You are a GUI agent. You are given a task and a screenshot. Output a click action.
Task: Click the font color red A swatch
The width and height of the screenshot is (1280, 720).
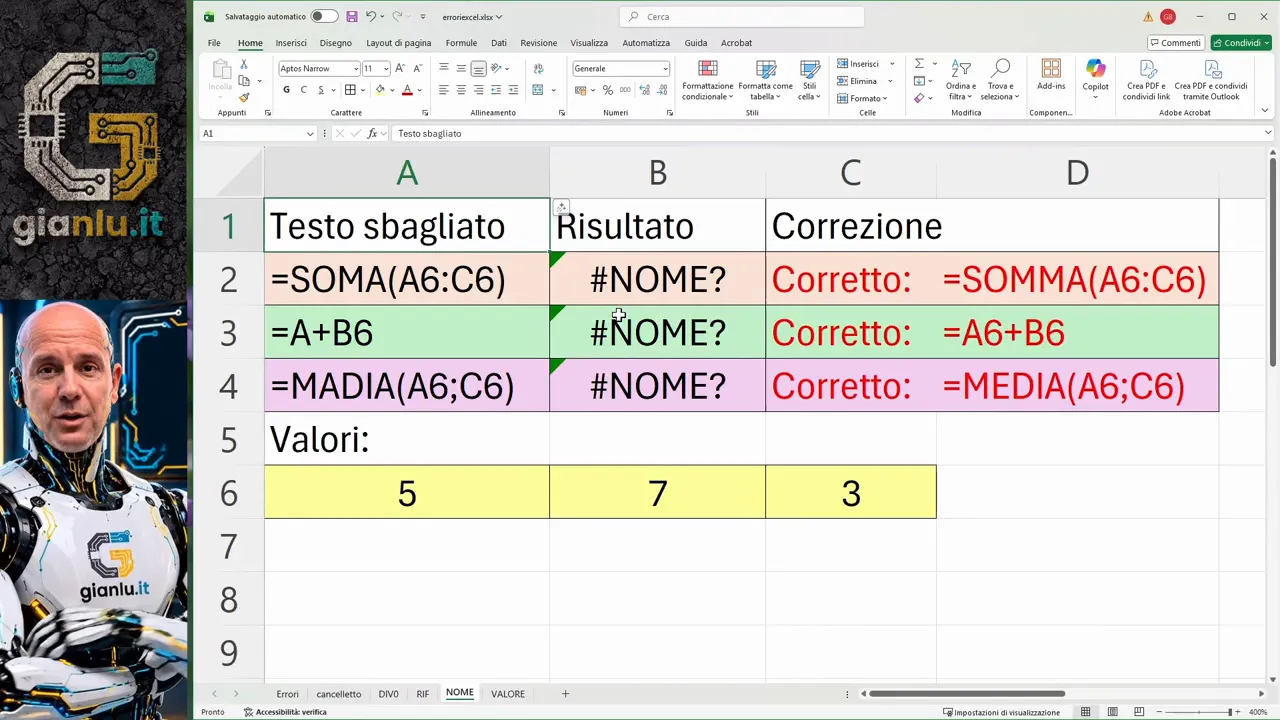click(406, 90)
